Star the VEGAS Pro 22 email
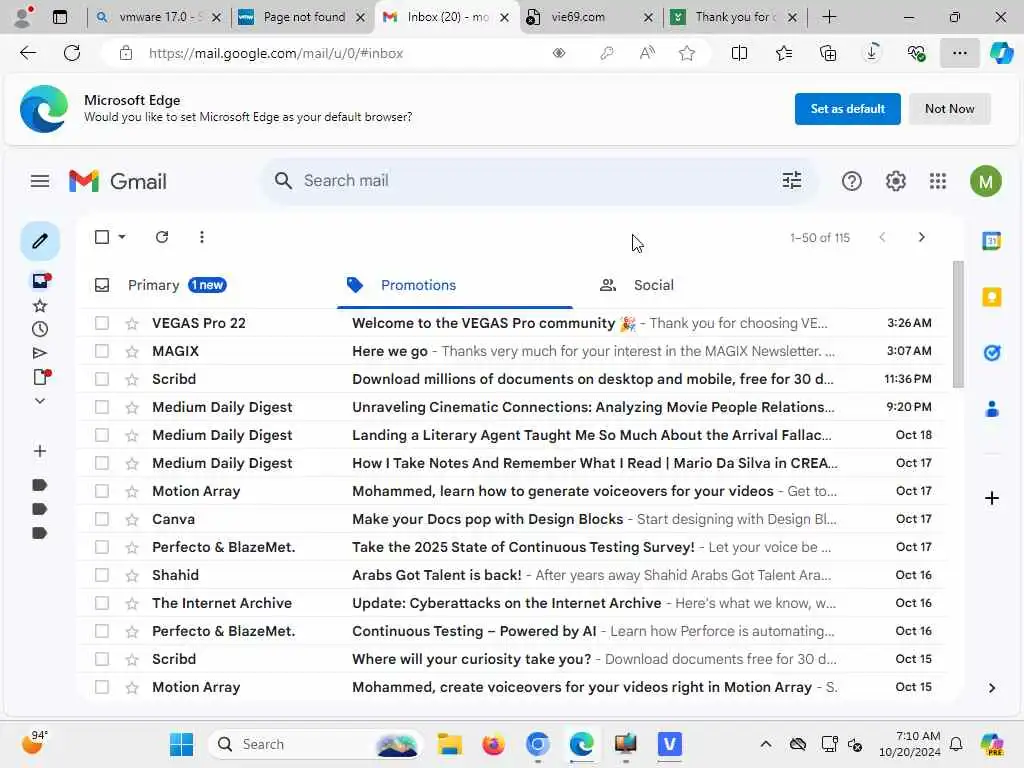1024x768 pixels. (132, 323)
